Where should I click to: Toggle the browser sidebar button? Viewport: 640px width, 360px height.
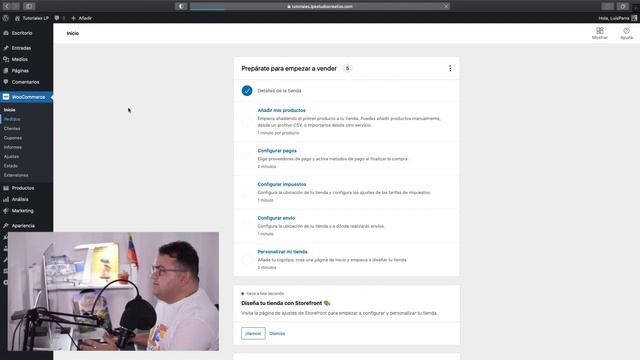(x=29, y=6)
